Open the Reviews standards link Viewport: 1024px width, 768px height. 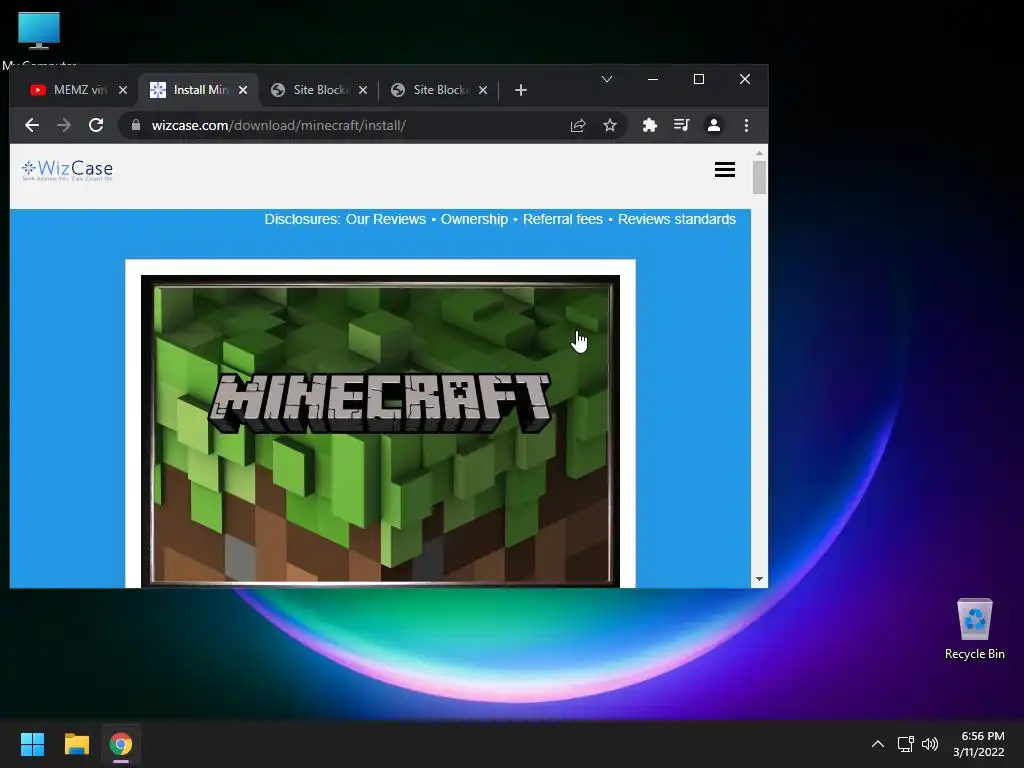(677, 219)
